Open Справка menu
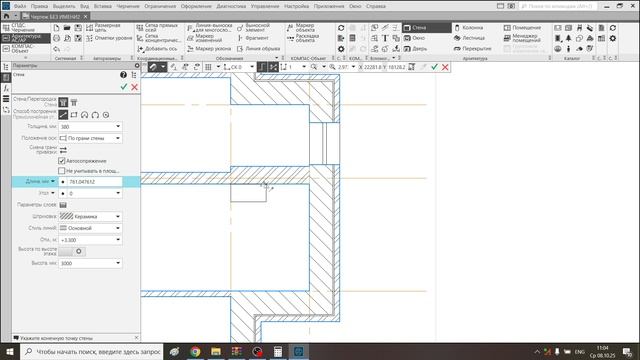Screen dimensions: 640x360 tap(376, 6)
